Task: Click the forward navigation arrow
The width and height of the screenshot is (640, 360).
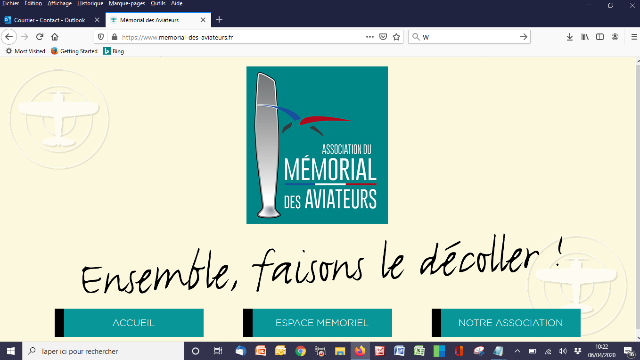Action: (x=24, y=37)
